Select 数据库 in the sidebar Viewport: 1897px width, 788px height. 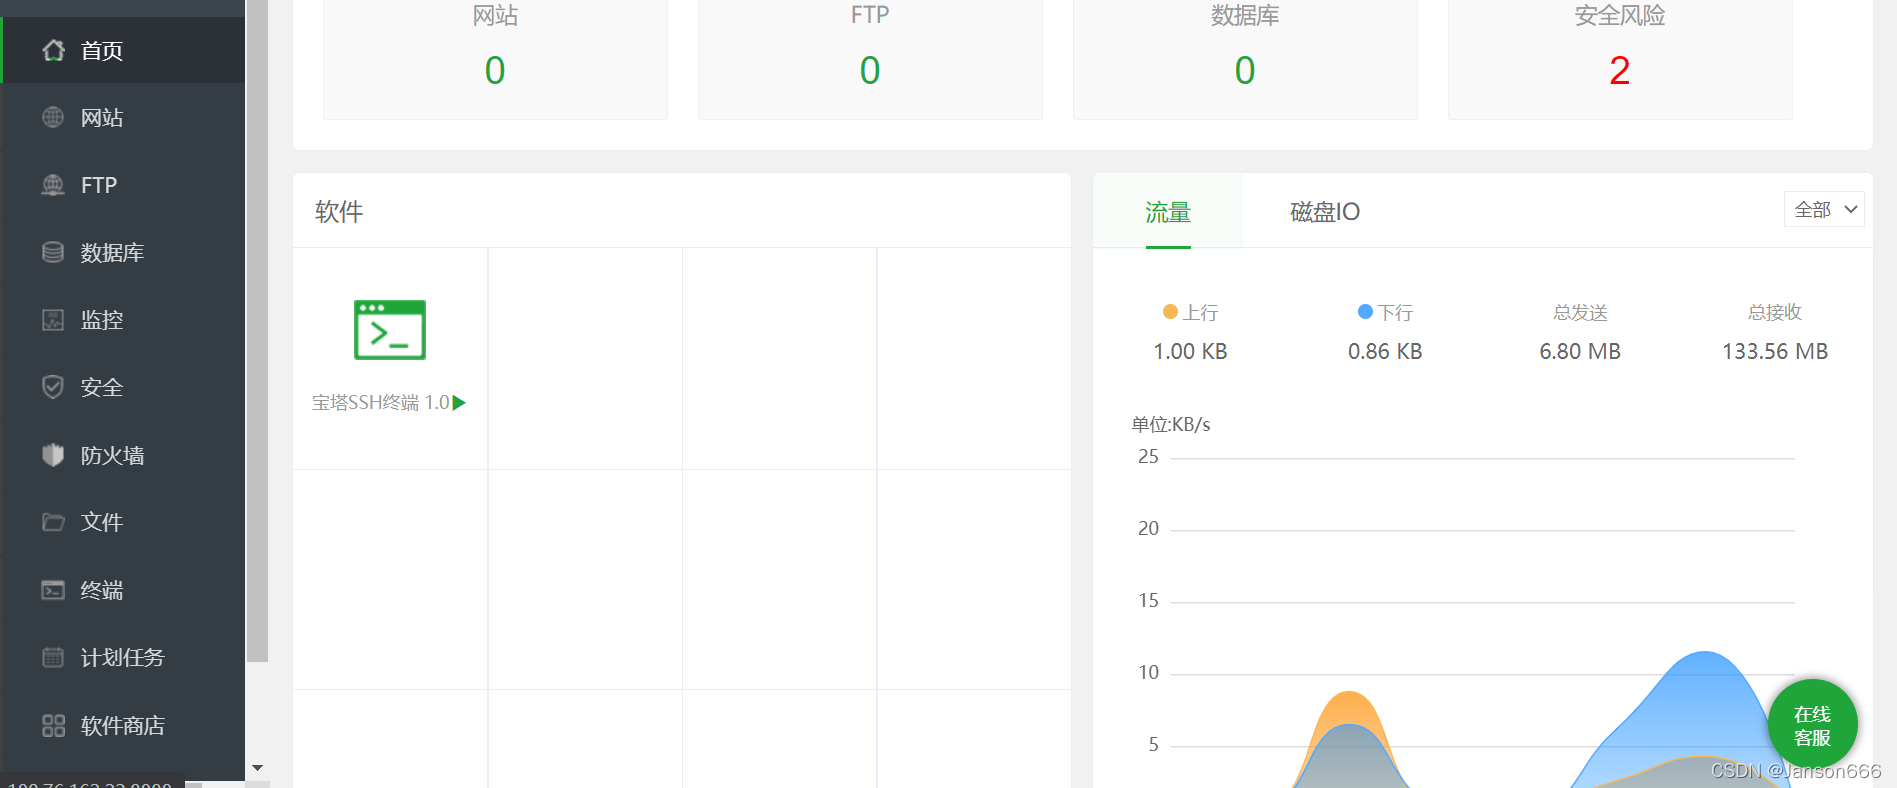pyautogui.click(x=122, y=252)
